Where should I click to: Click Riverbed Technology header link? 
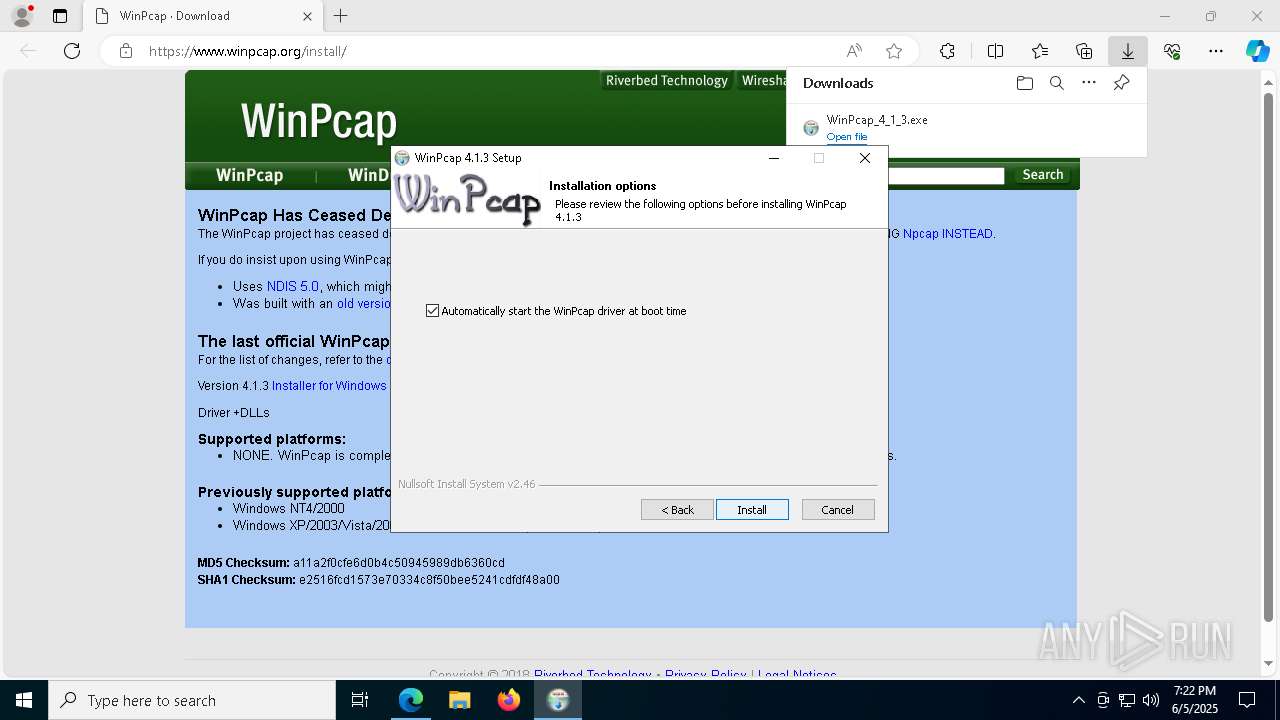(667, 81)
